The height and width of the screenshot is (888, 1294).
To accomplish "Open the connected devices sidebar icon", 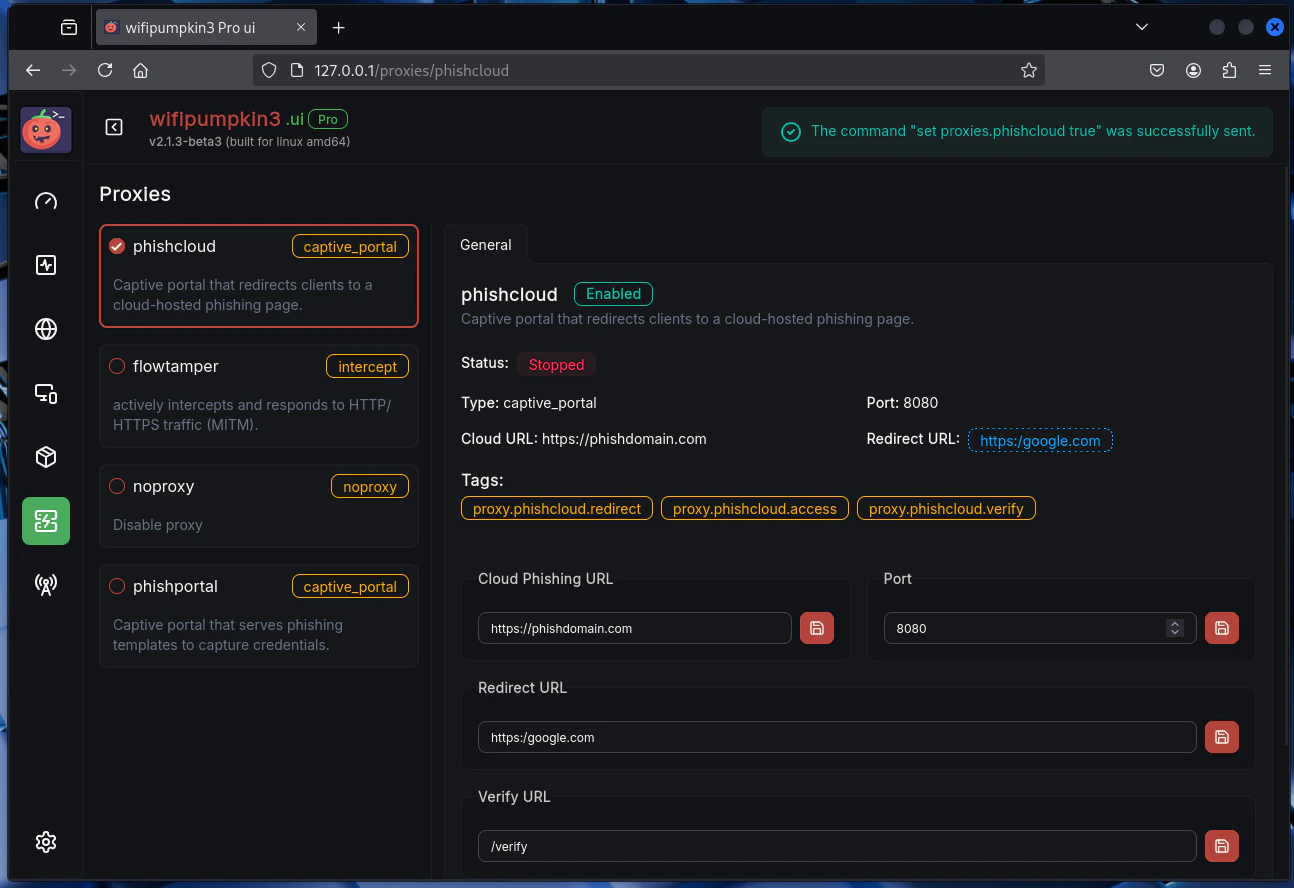I will (46, 393).
